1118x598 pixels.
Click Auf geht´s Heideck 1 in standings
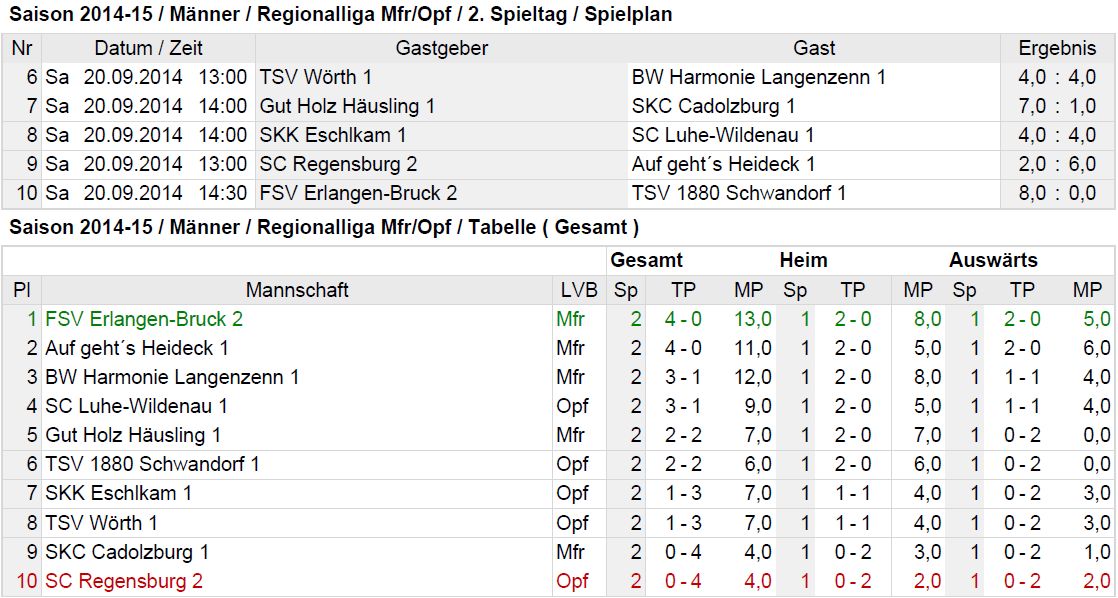click(137, 349)
